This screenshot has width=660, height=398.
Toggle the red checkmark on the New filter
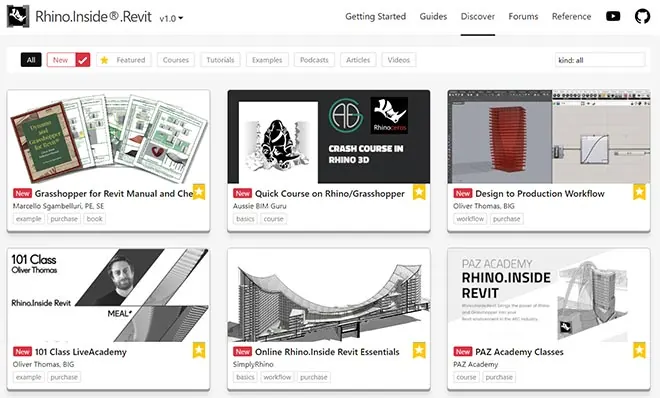pos(83,60)
